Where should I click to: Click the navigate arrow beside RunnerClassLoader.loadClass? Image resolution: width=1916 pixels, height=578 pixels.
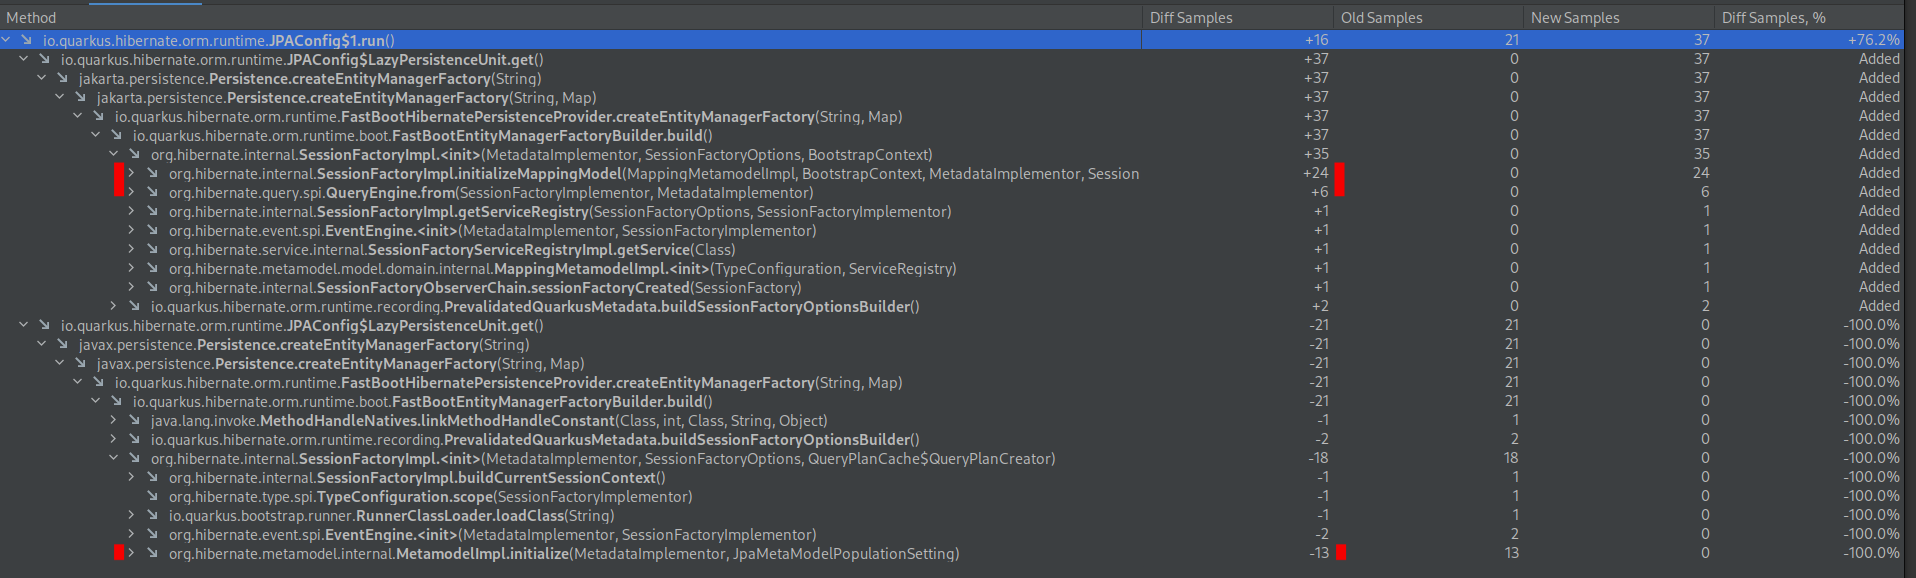pyautogui.click(x=151, y=515)
